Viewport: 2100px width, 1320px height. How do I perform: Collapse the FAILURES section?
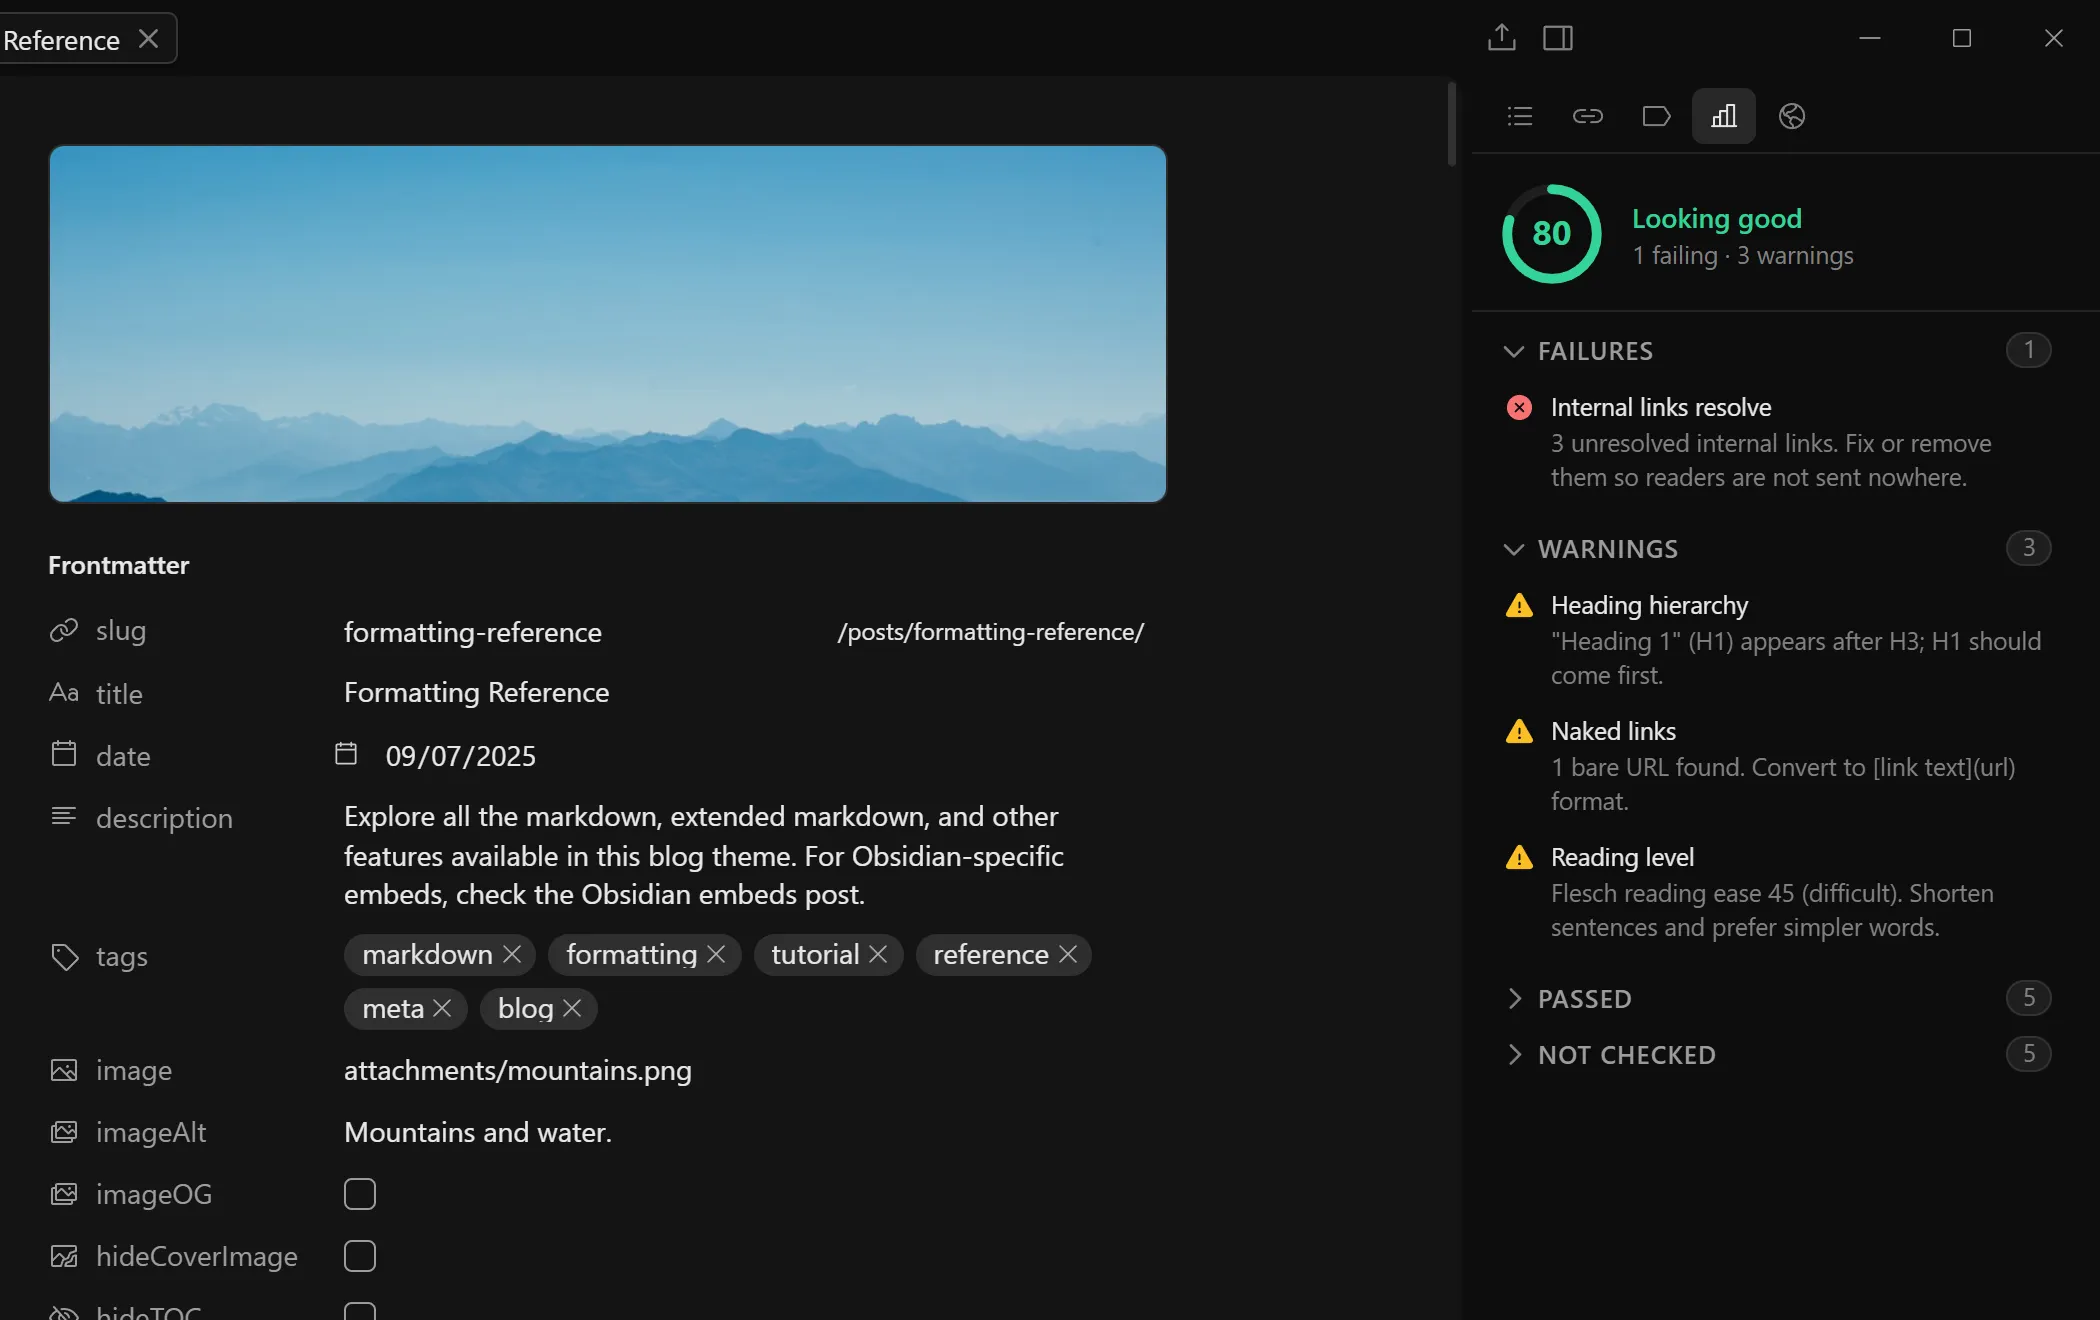coord(1514,351)
